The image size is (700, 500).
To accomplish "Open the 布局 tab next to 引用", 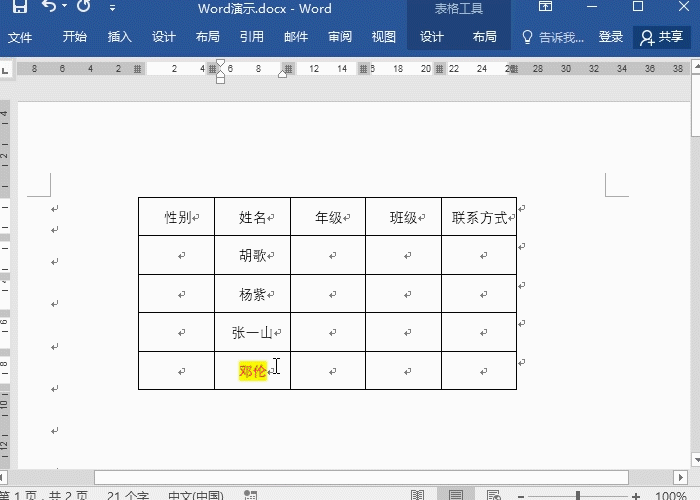I will tap(208, 37).
